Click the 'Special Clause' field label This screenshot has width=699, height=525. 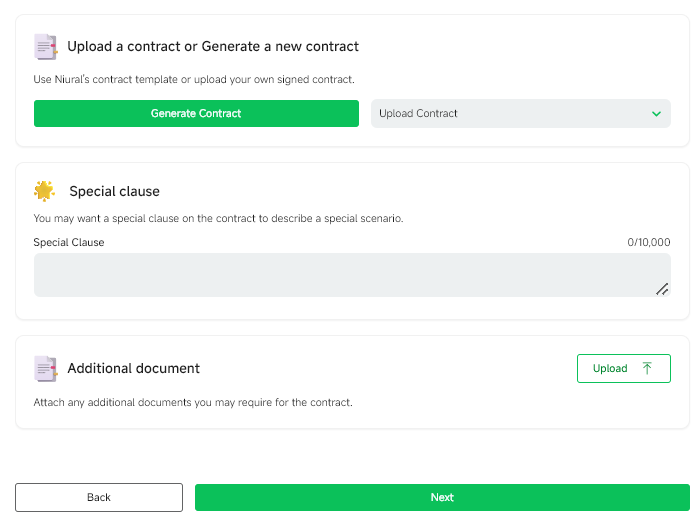click(x=69, y=242)
